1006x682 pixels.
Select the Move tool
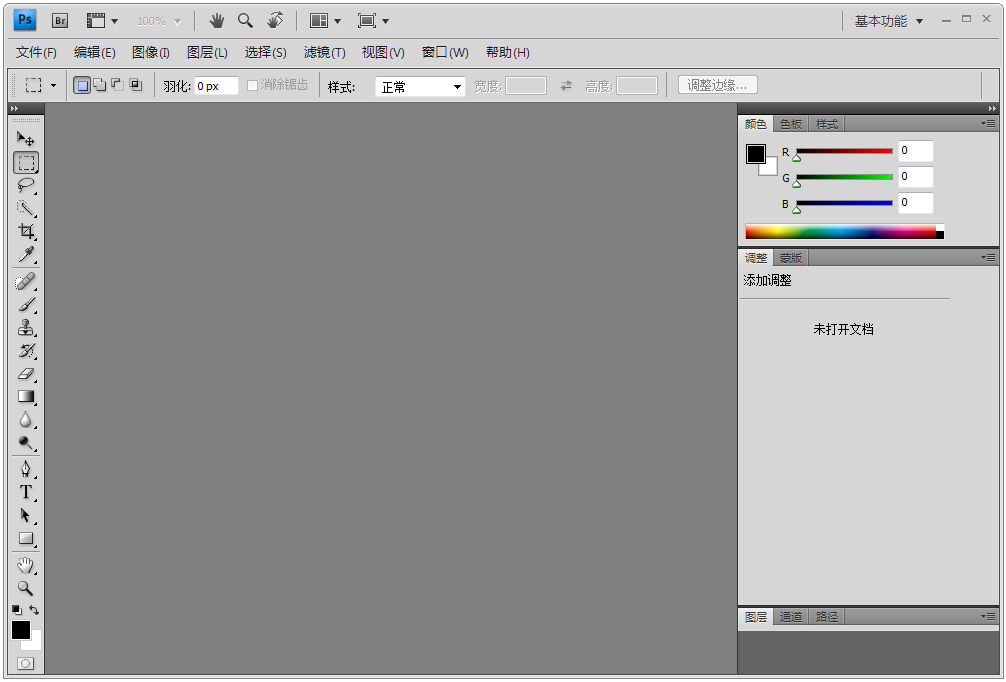tap(25, 139)
